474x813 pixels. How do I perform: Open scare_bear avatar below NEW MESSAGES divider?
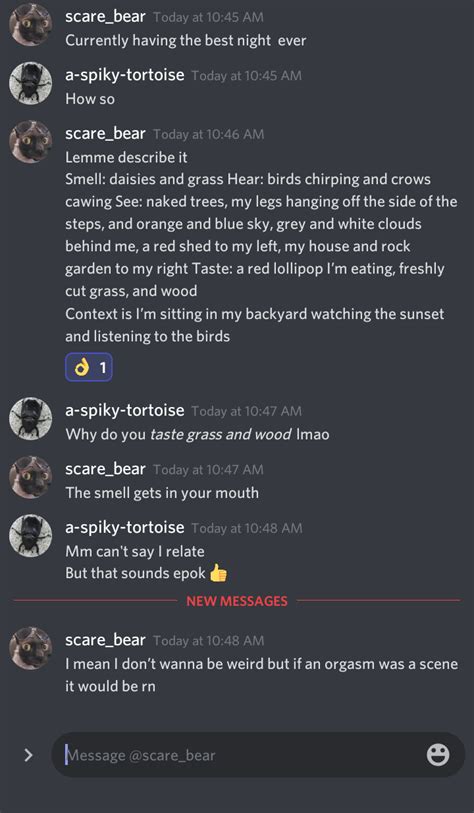[x=31, y=648]
